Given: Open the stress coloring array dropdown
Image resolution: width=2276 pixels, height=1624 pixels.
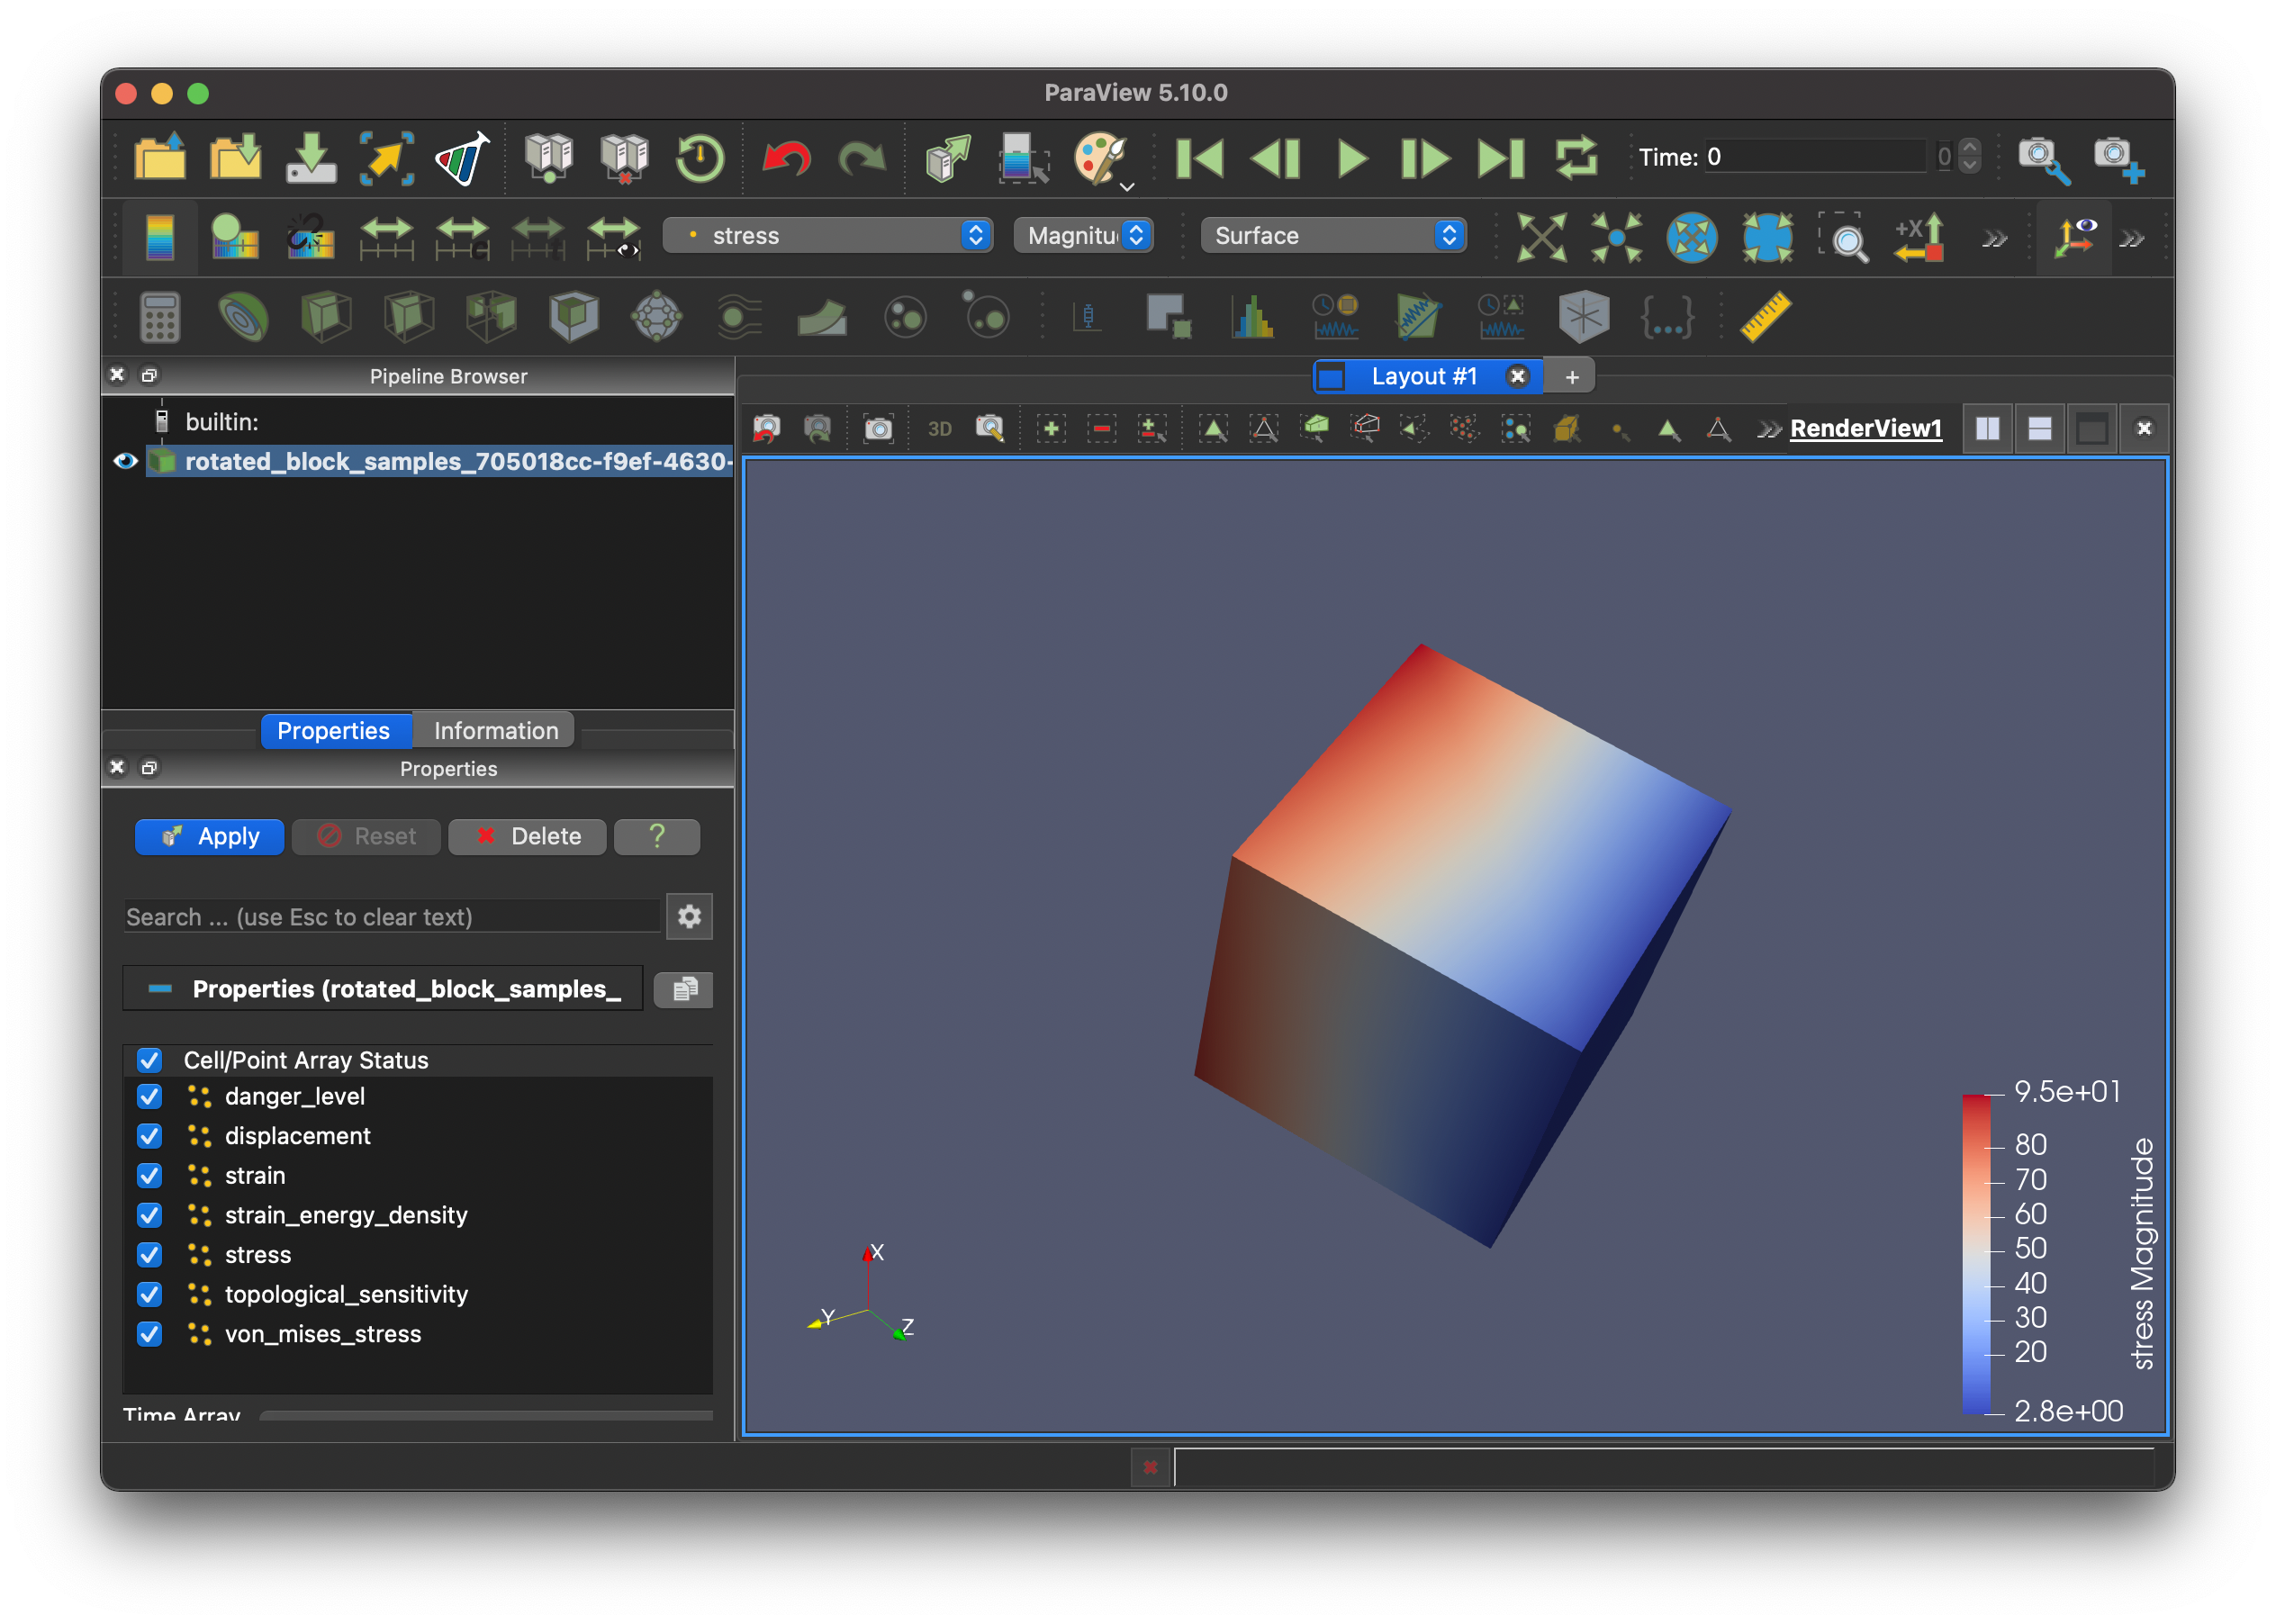Looking at the screenshot, I should tap(826, 236).
